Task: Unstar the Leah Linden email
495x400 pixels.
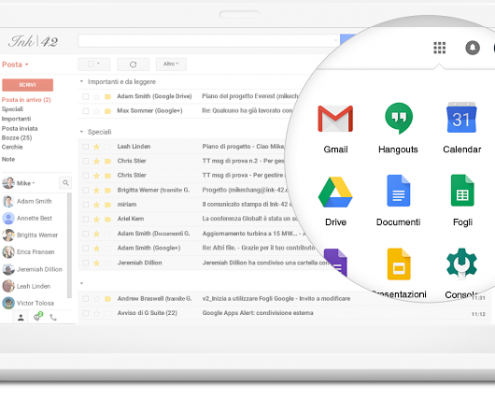Action: 96,147
